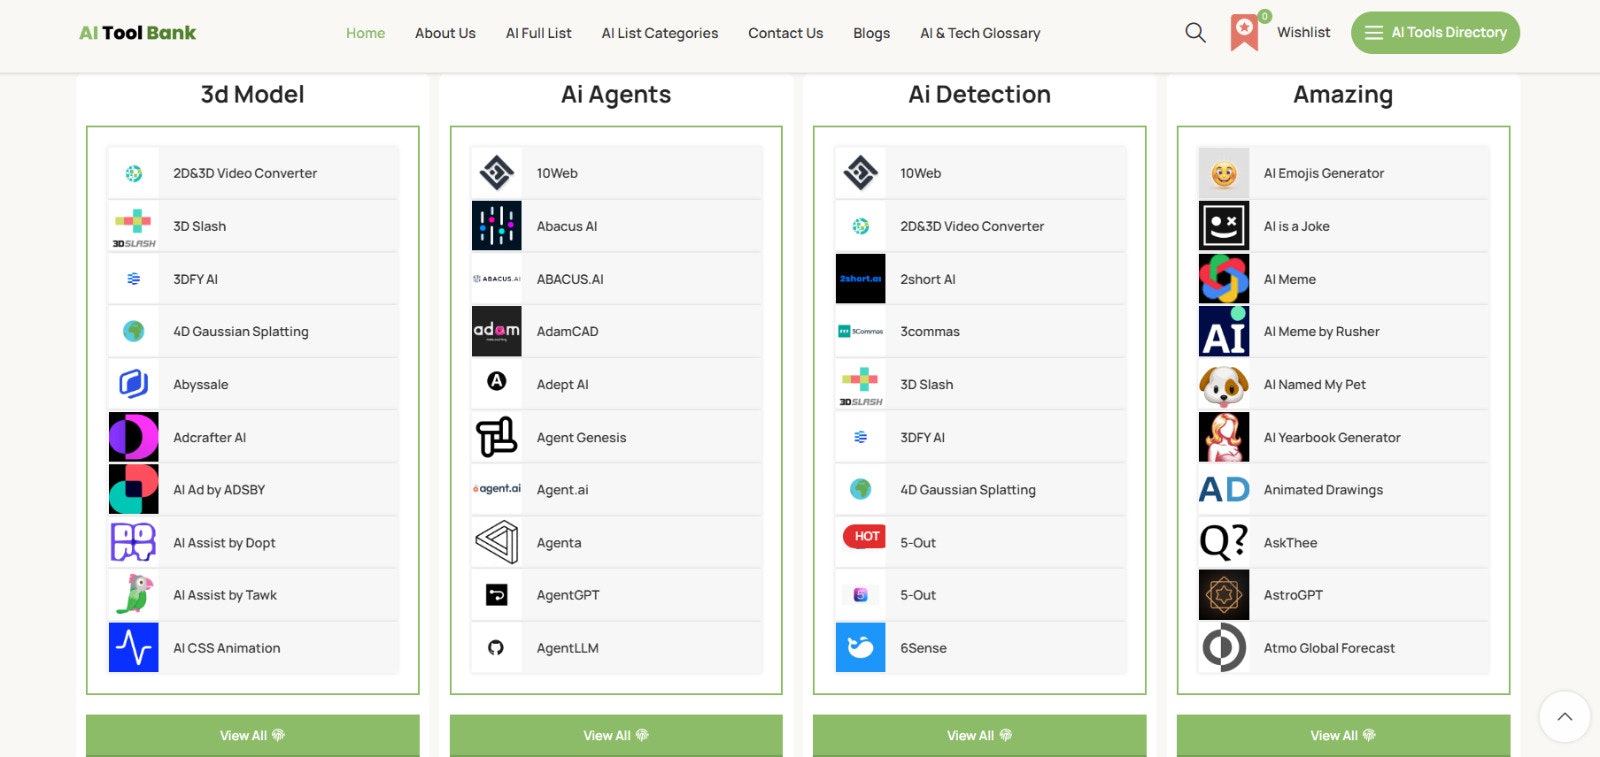Click the Agent Genesis icon

(497, 437)
